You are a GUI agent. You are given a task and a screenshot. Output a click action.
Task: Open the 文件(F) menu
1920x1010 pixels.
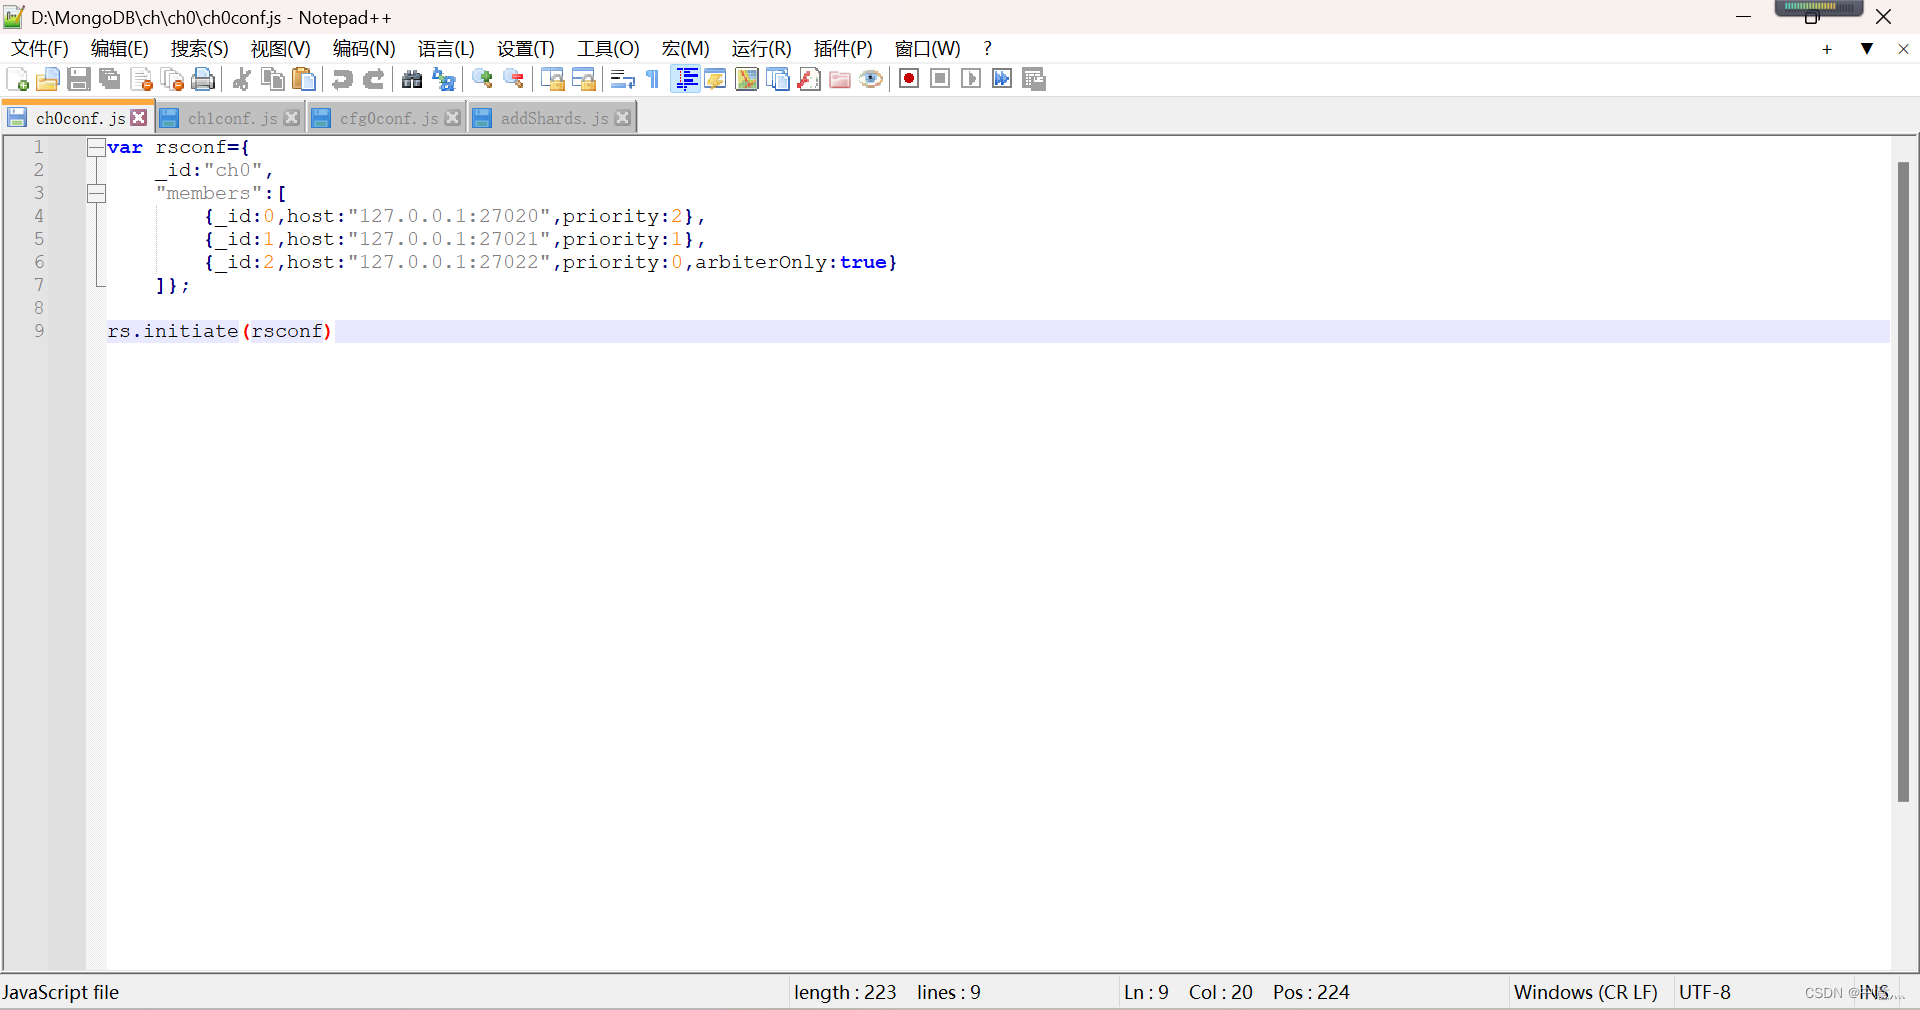point(40,49)
